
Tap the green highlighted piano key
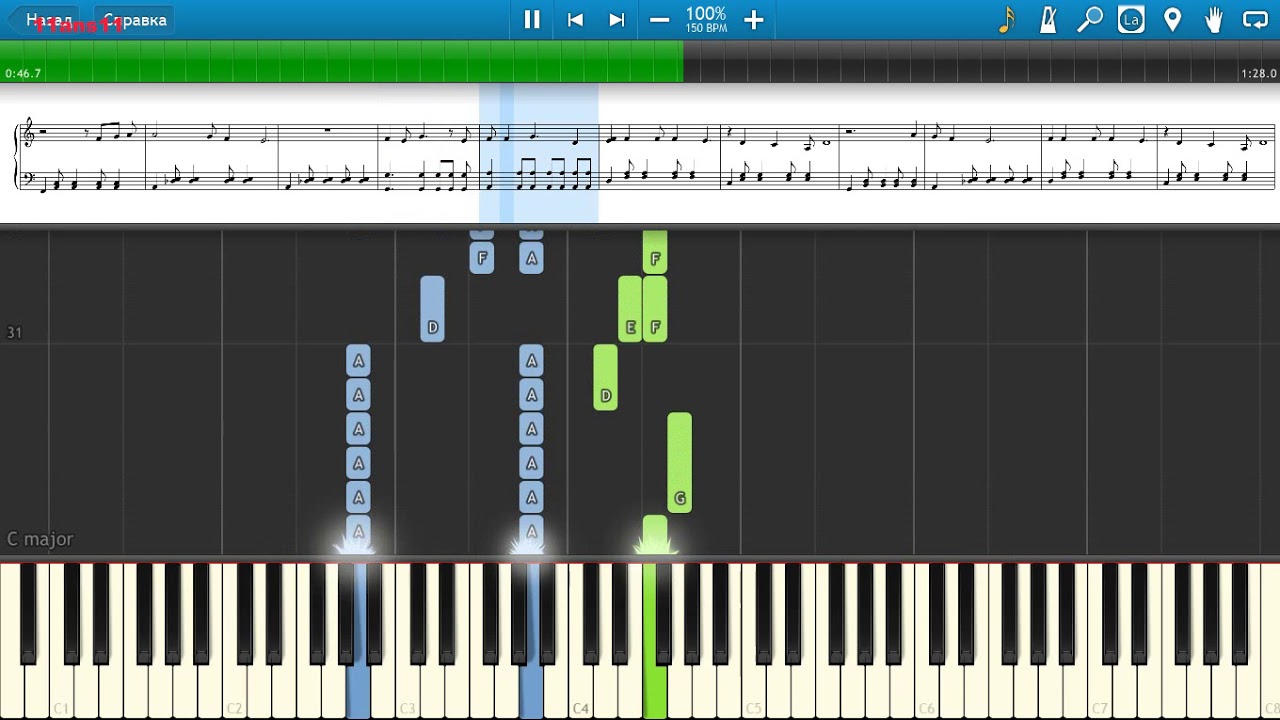(655, 690)
